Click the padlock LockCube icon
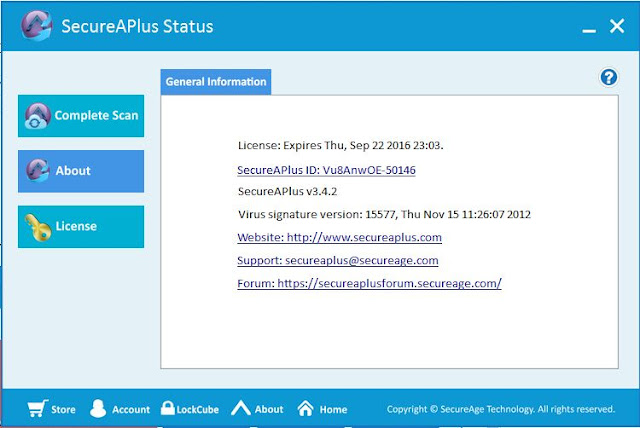 [167, 408]
